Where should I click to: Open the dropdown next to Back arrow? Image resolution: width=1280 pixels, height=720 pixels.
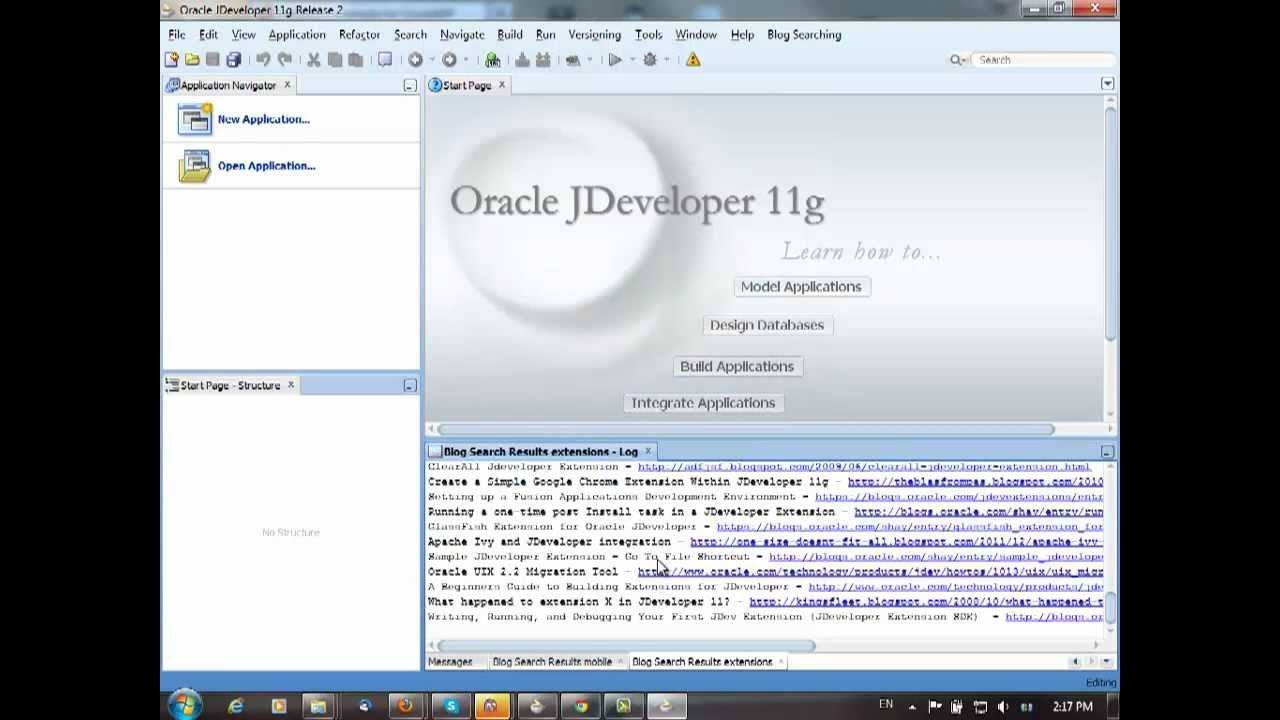click(x=431, y=60)
